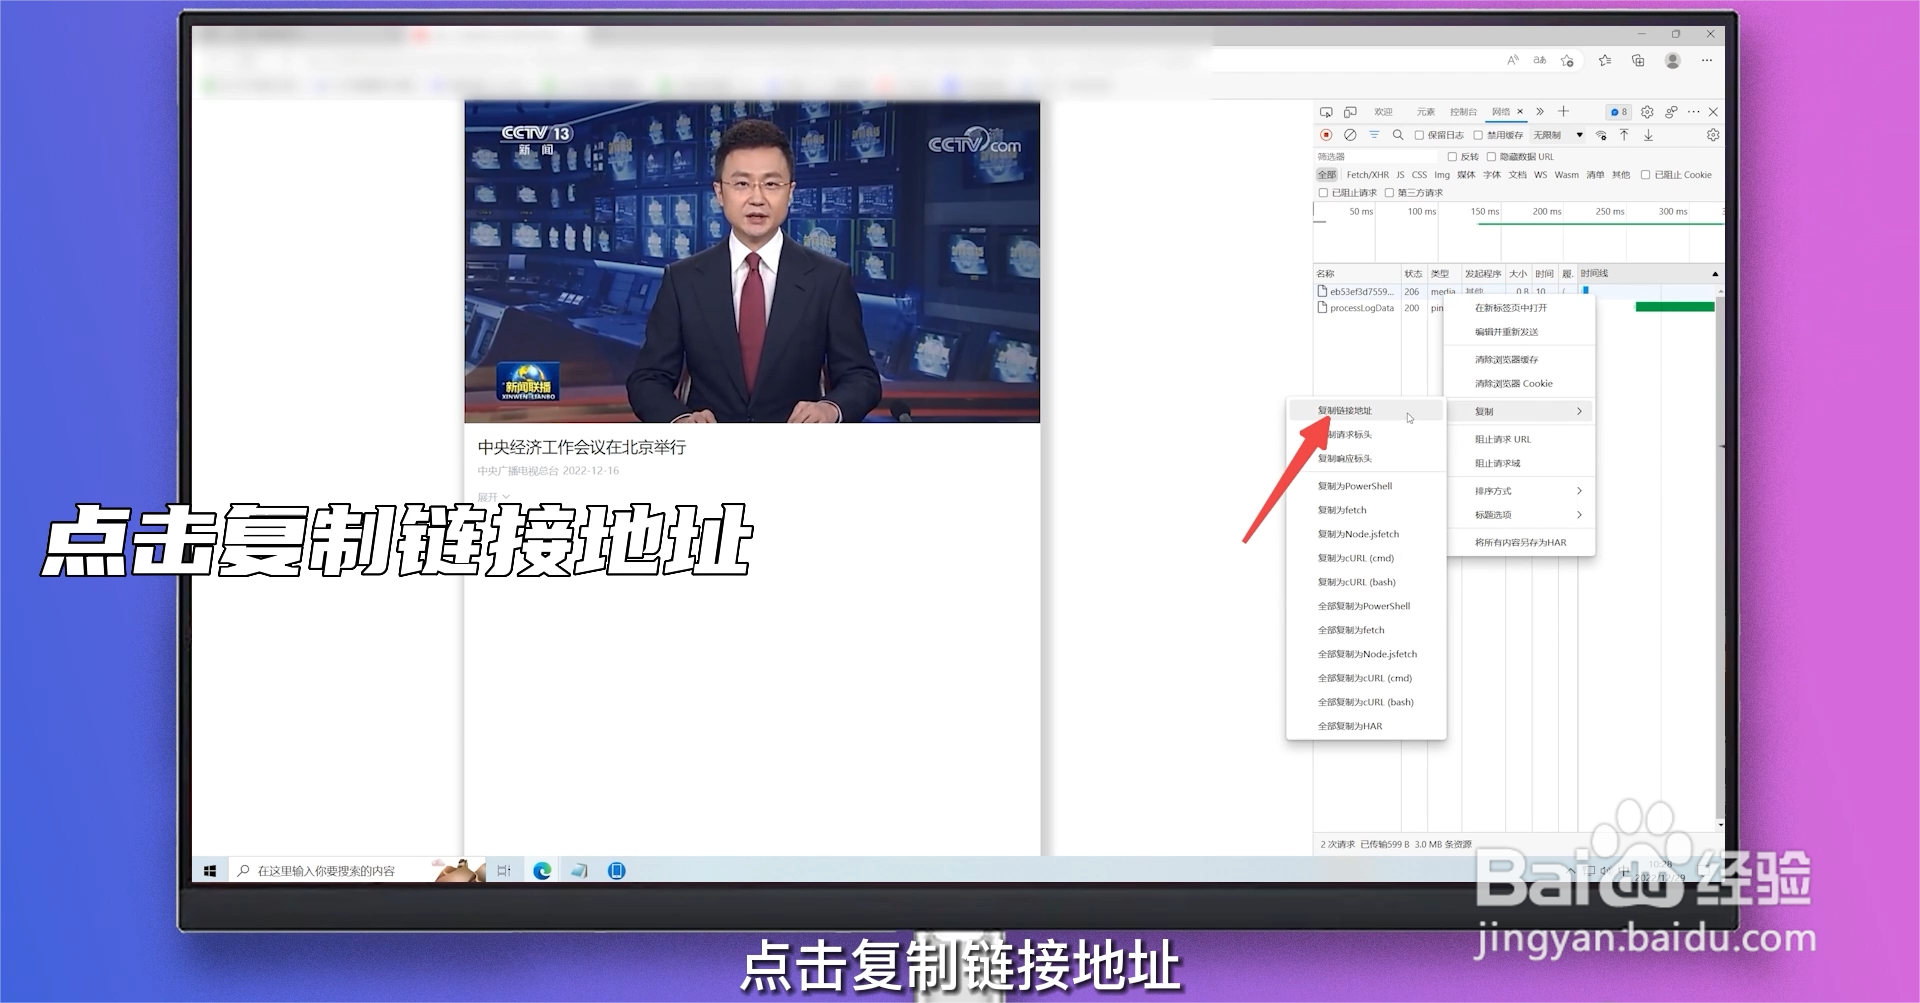The height and width of the screenshot is (1003, 1920).
Task: Open the network panel settings gear
Action: point(1714,135)
